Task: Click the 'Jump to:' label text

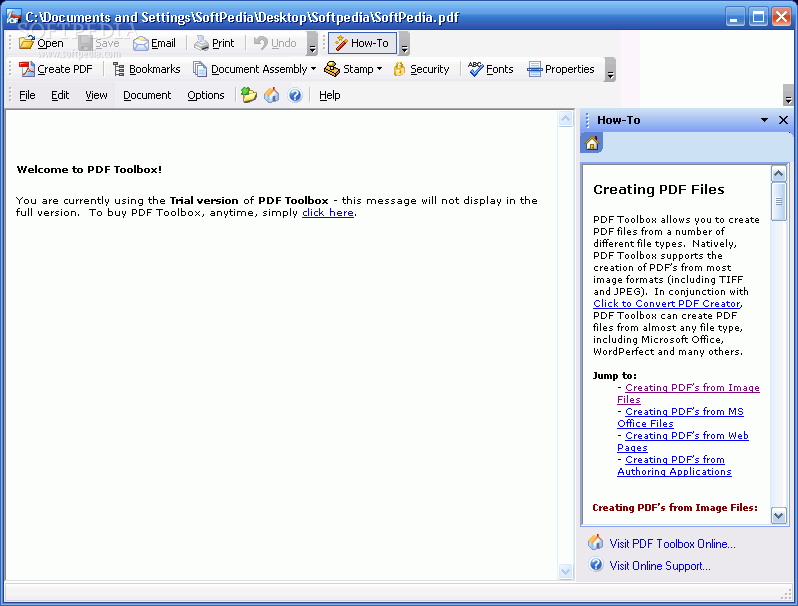Action: coord(614,376)
